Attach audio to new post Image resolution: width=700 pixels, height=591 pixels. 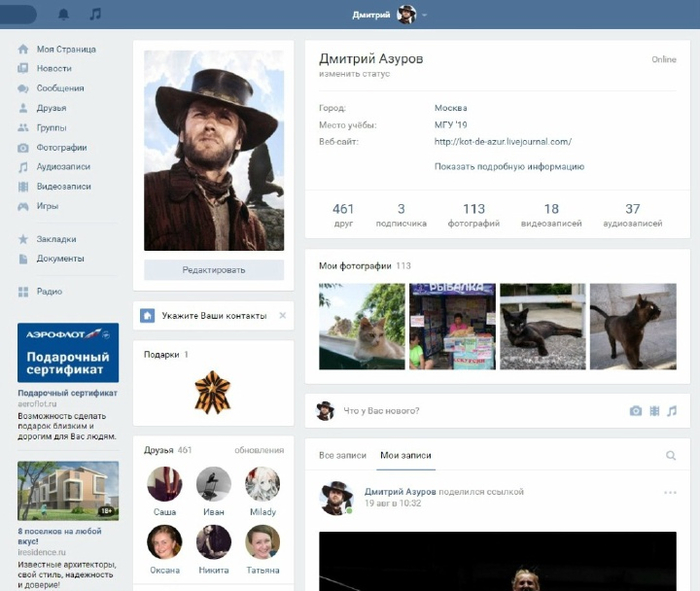[x=672, y=411]
